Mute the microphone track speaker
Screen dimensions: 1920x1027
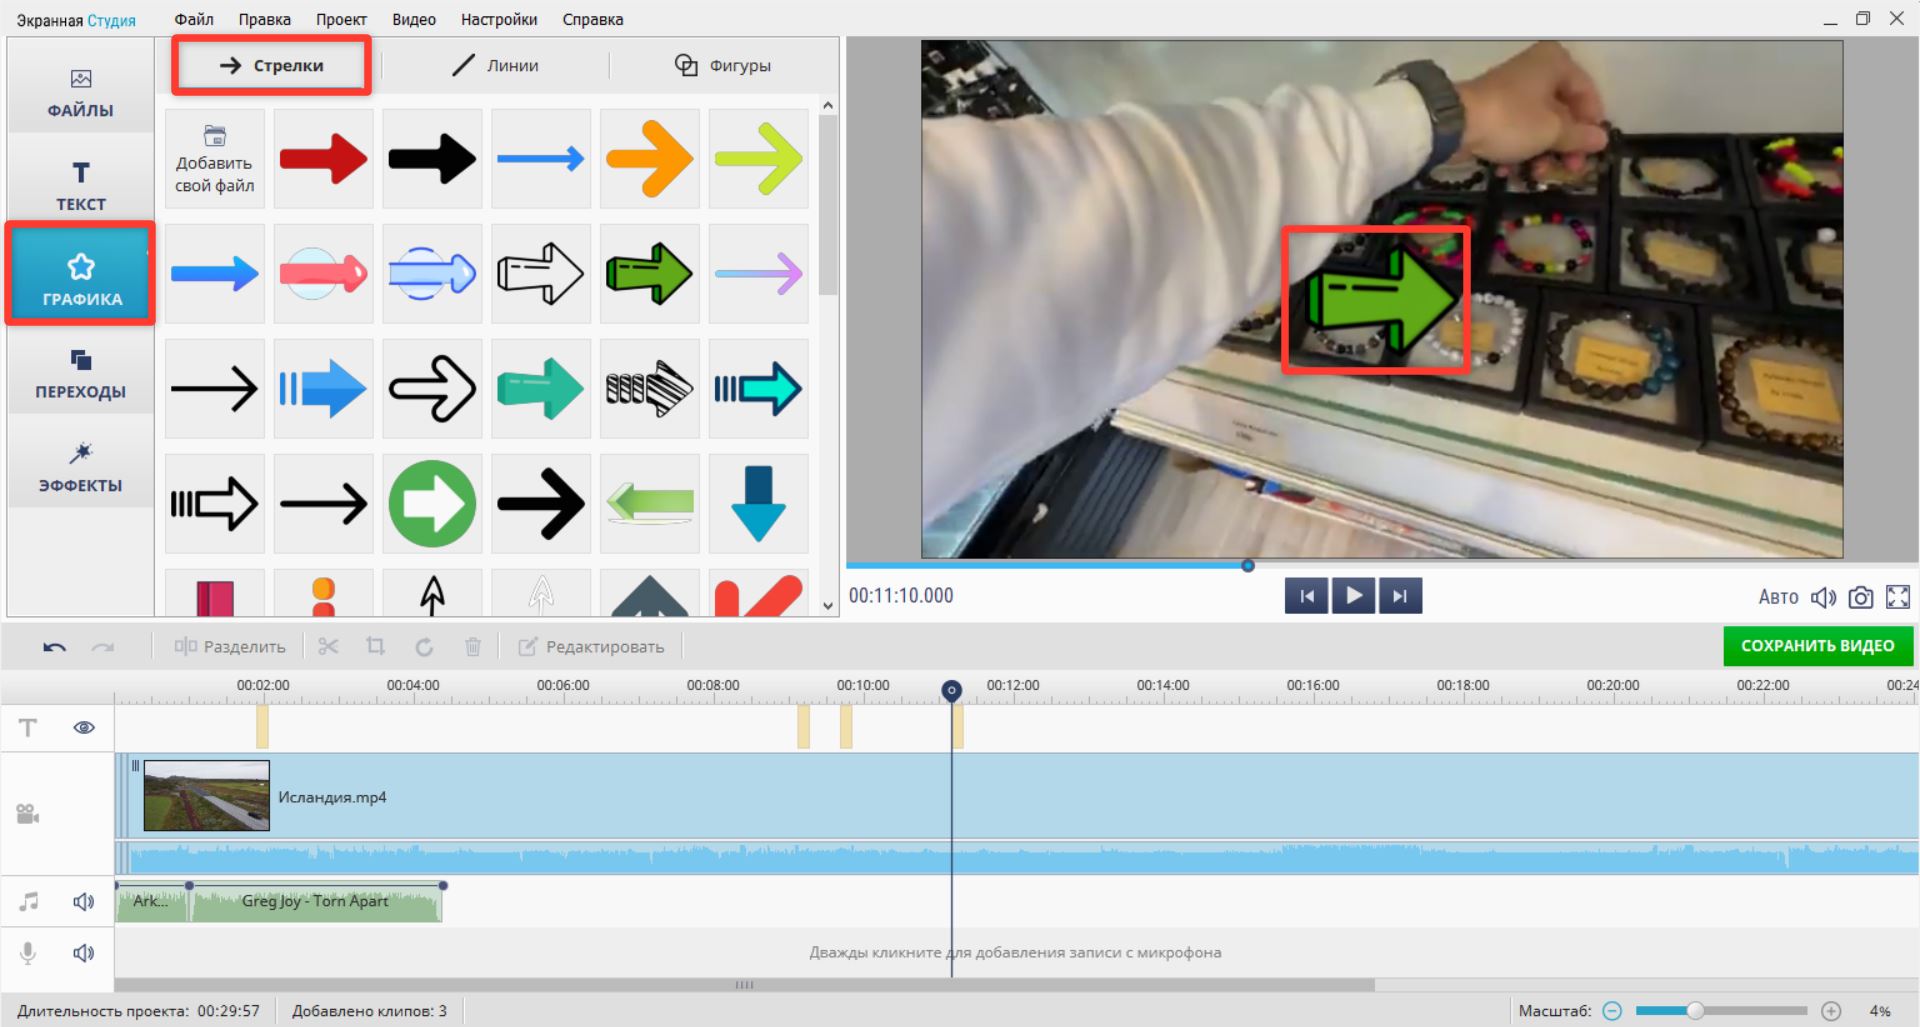pos(84,953)
